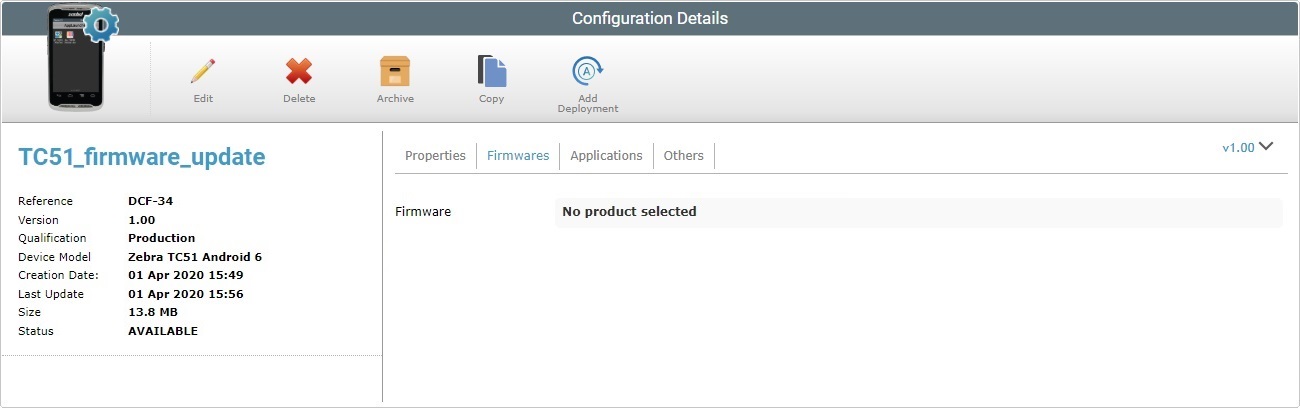Click the Add Deployment icon
Image resolution: width=1300 pixels, height=408 pixels.
pyautogui.click(x=588, y=71)
